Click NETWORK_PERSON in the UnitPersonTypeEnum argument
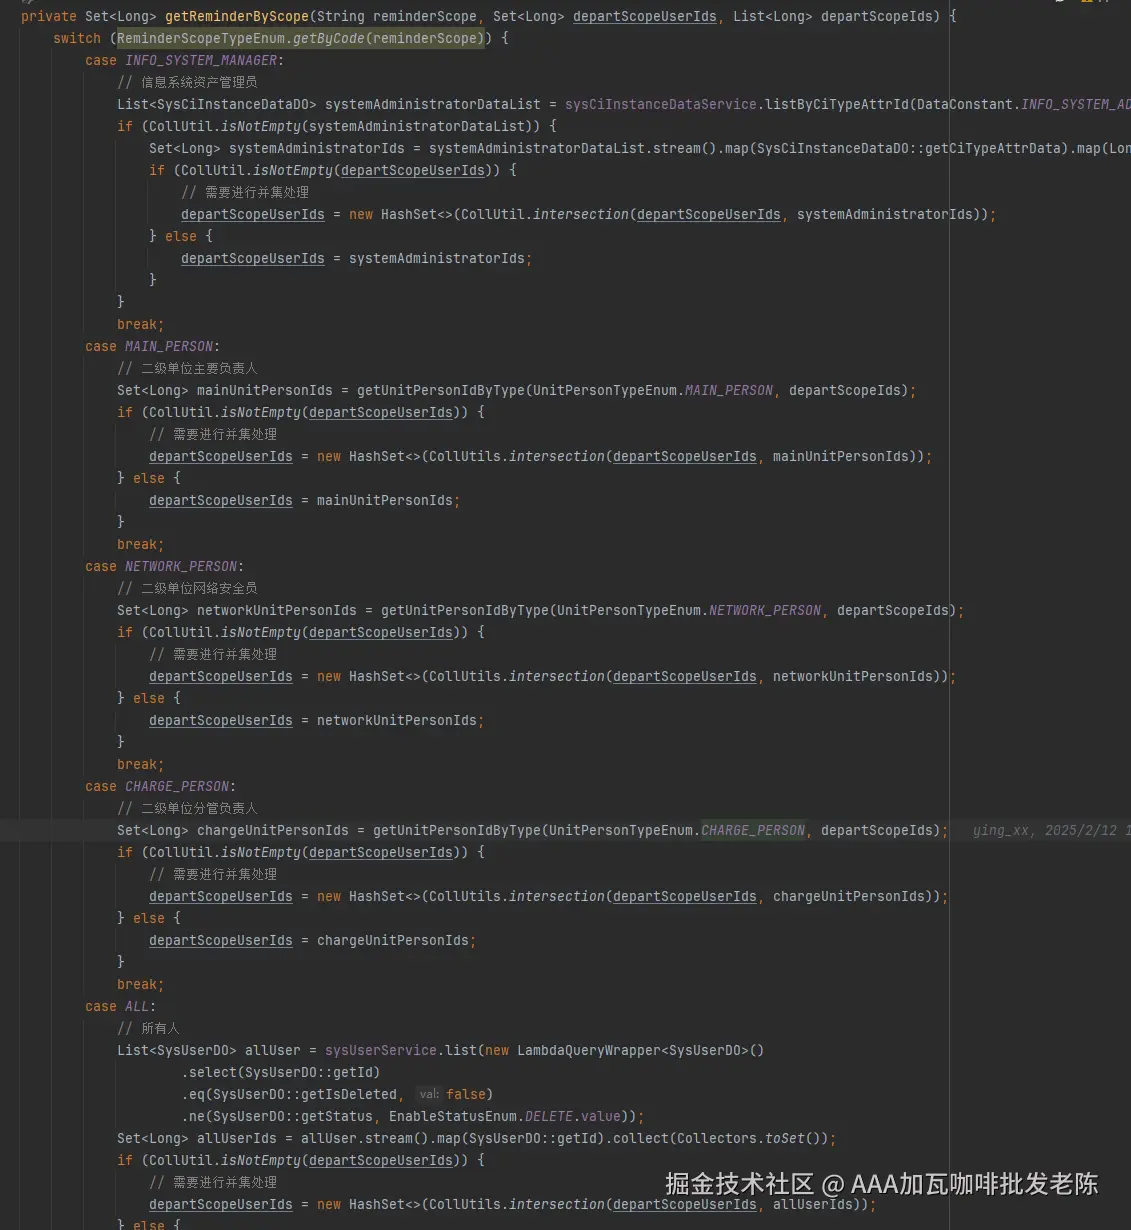The image size is (1131, 1230). [x=765, y=610]
